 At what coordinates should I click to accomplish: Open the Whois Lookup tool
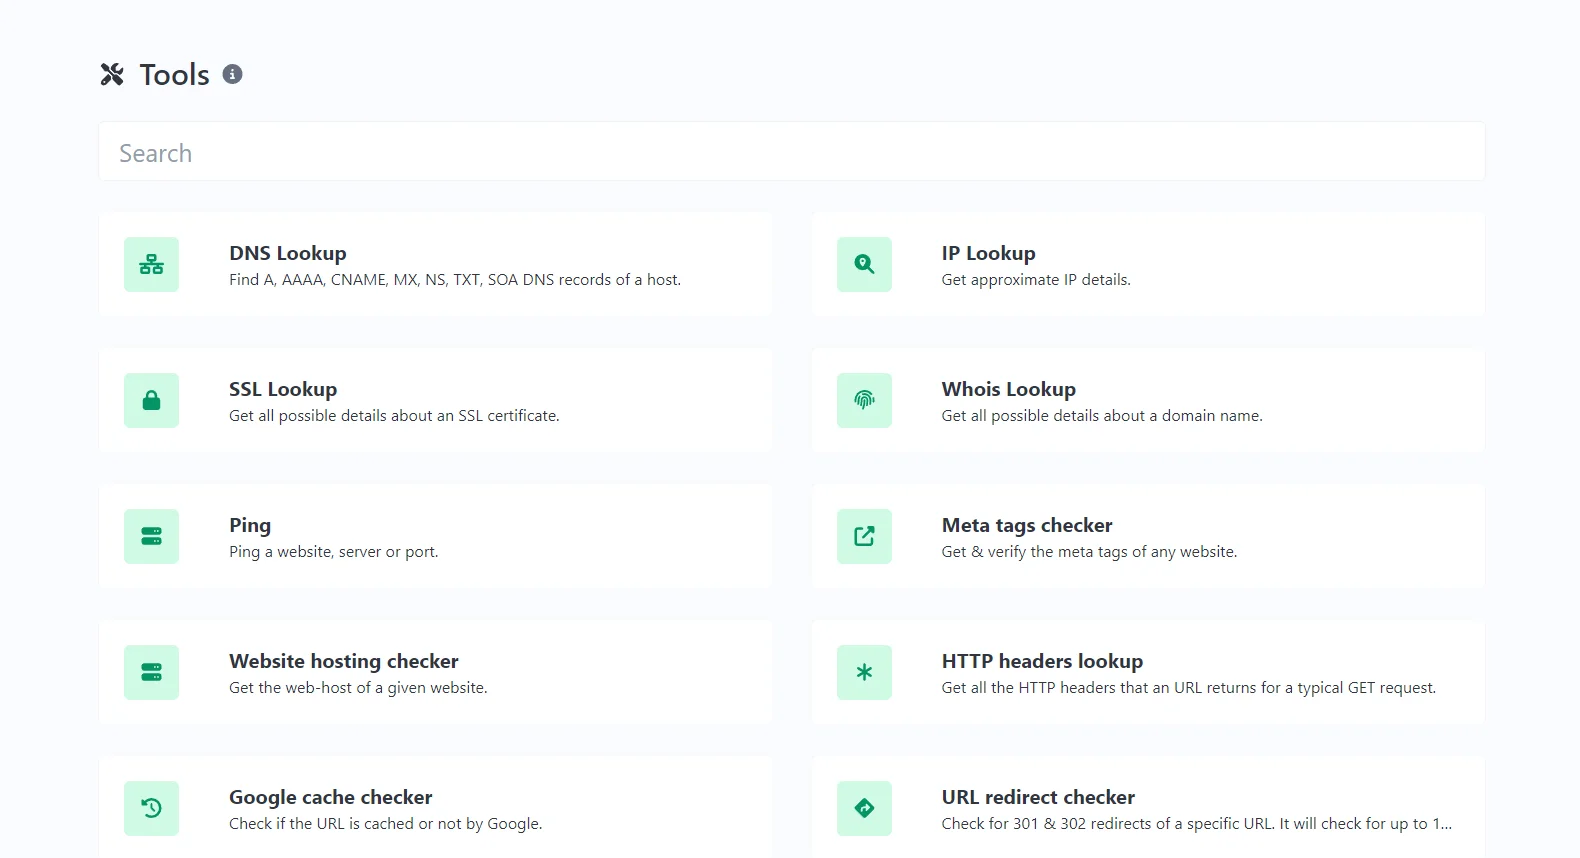click(1148, 400)
